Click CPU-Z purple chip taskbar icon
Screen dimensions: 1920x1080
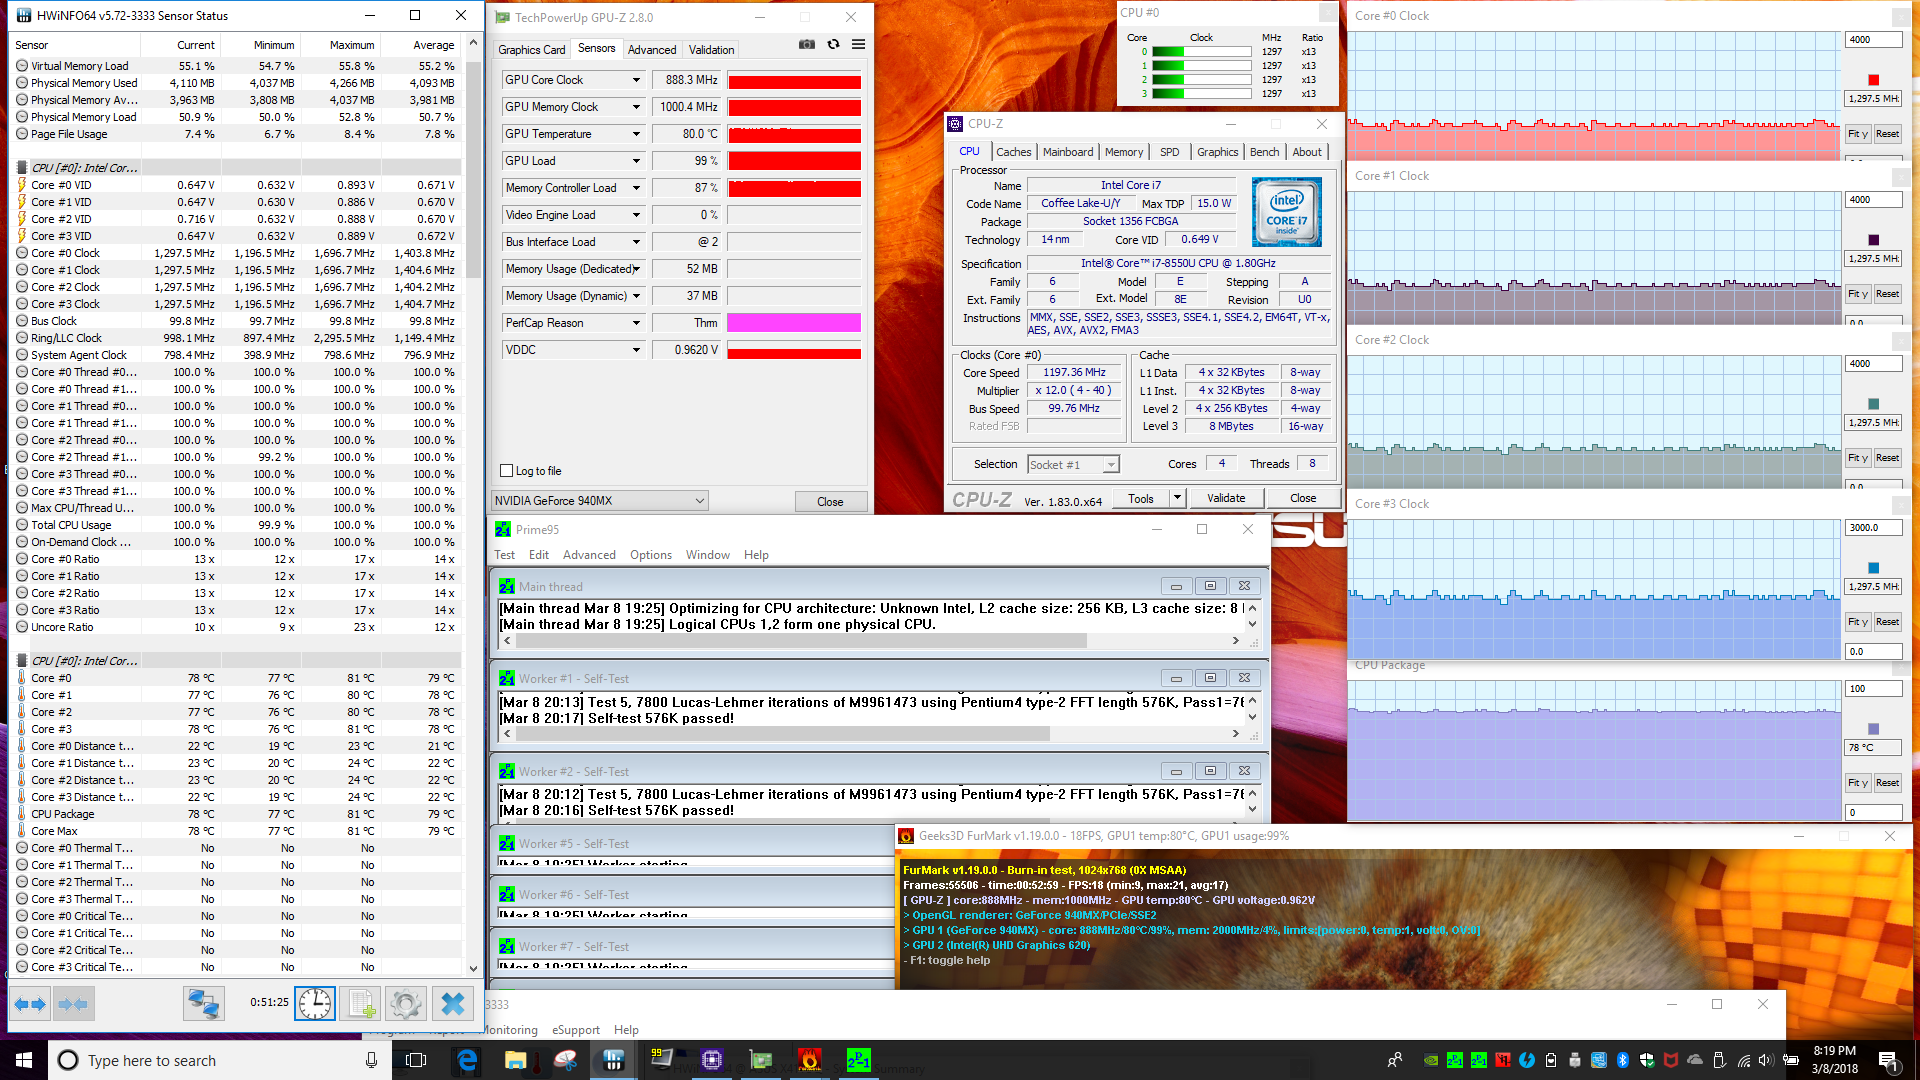pyautogui.click(x=712, y=1060)
